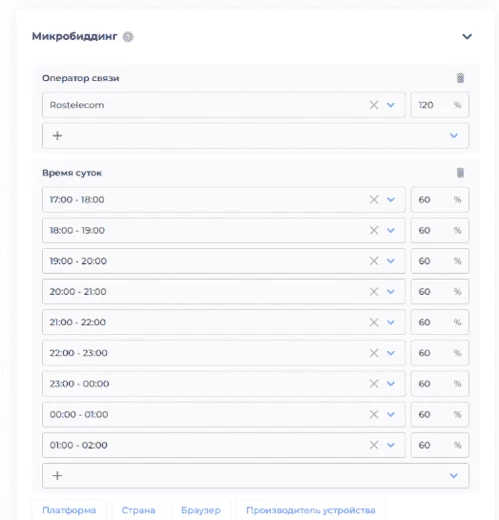Delete the Оператор связи section with trash icon
Viewport: 499px width, 520px height.
click(x=460, y=78)
